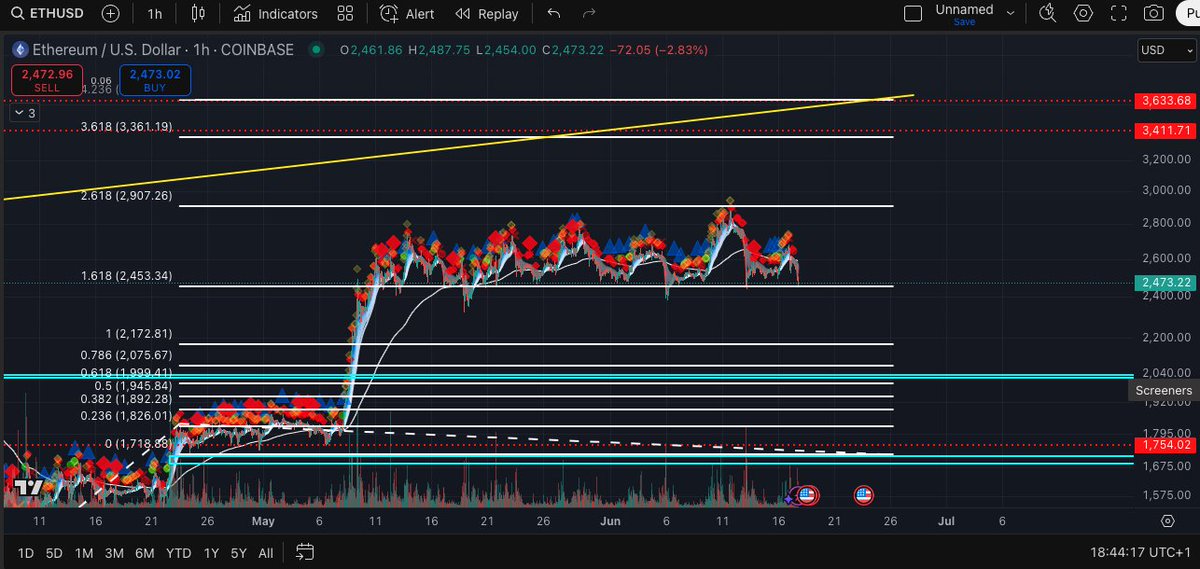The height and width of the screenshot is (569, 1200).
Task: Select the YTD date range
Action: tap(179, 552)
